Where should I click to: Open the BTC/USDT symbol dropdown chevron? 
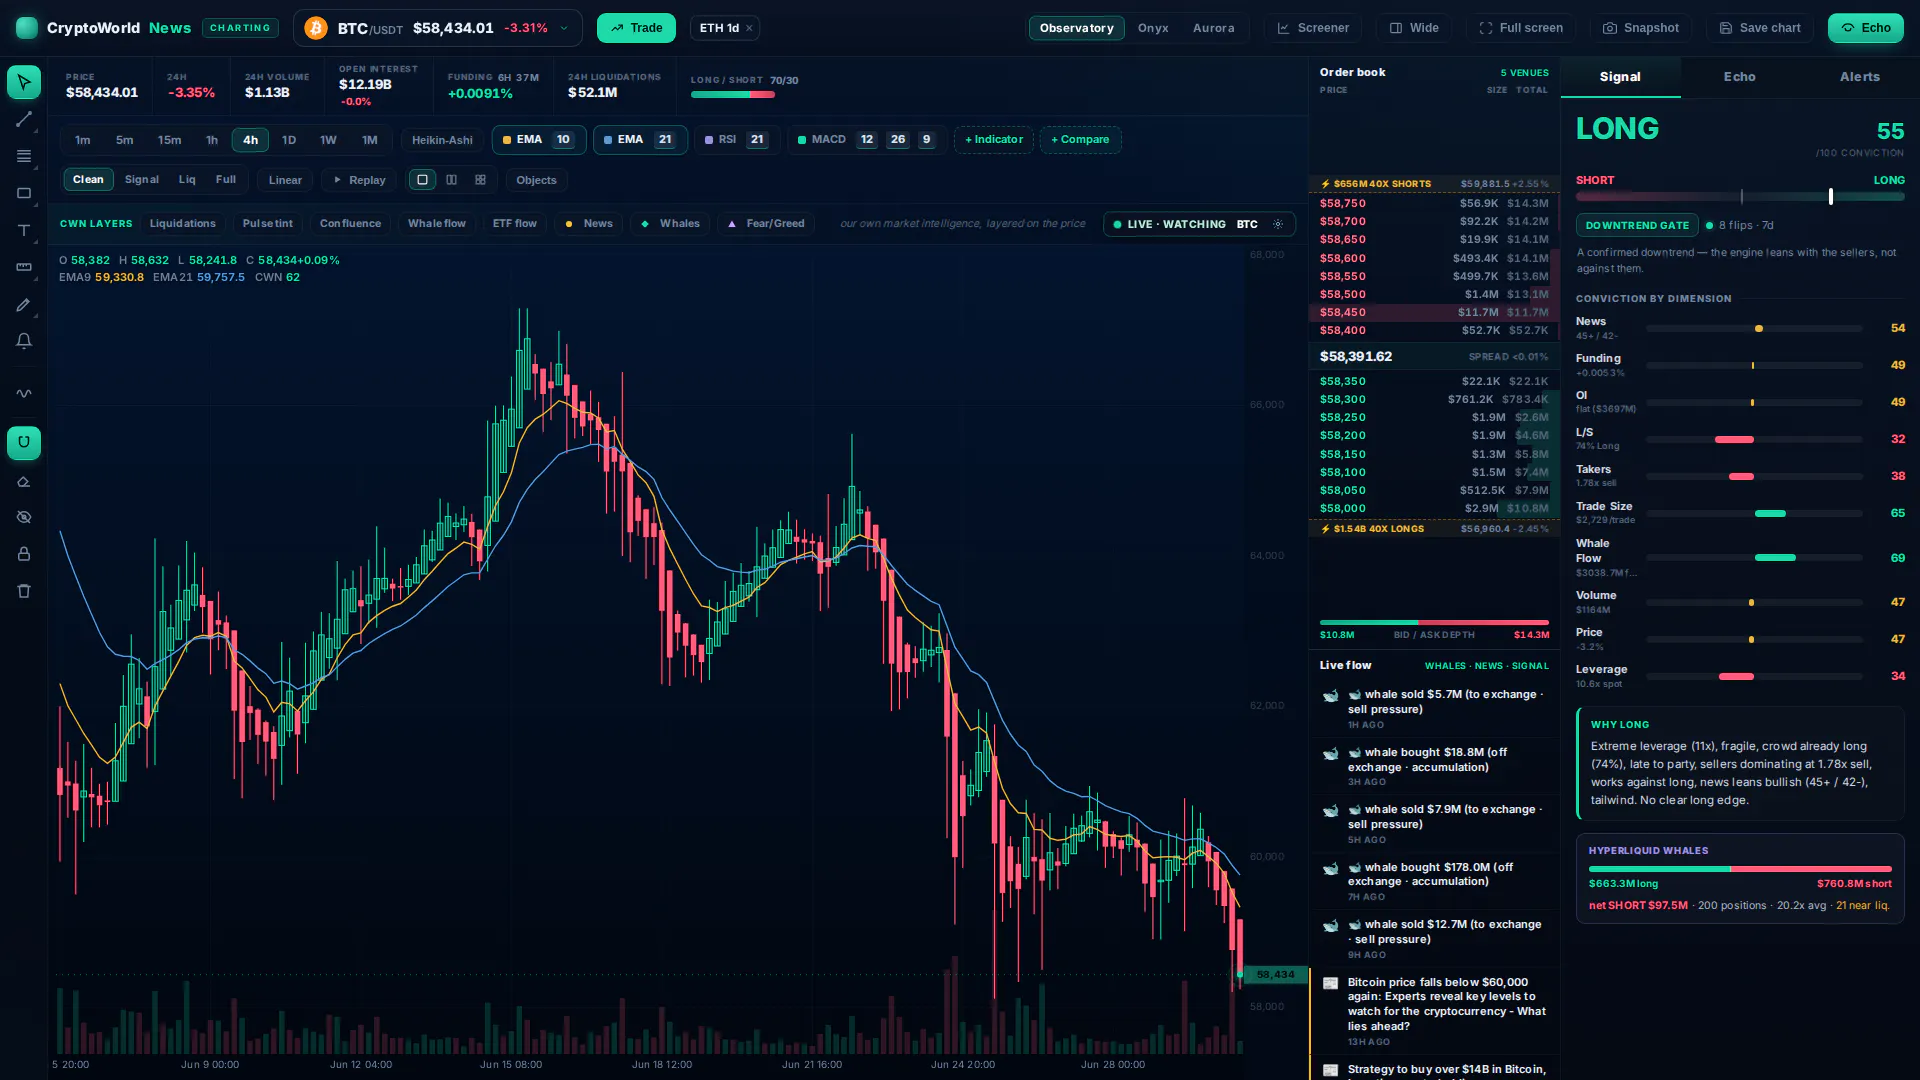pos(564,28)
